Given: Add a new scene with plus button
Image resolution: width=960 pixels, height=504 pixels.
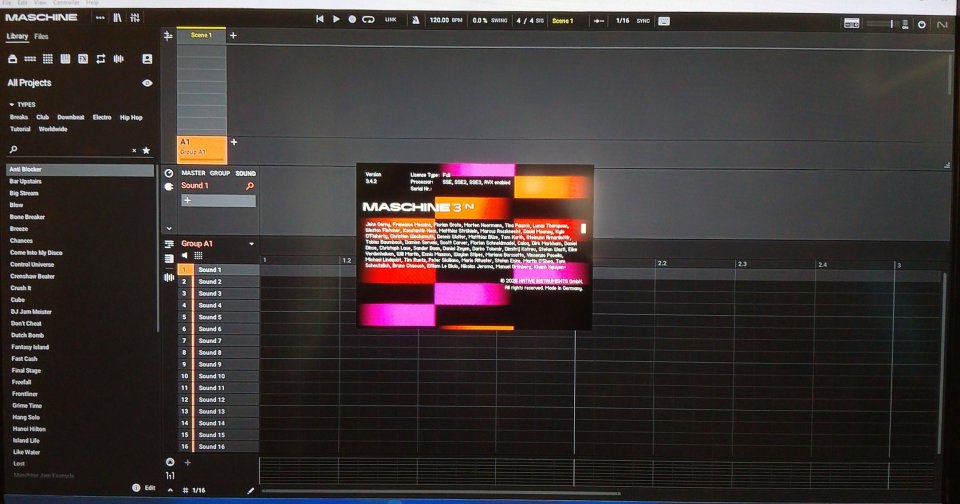Looking at the screenshot, I should [233, 36].
